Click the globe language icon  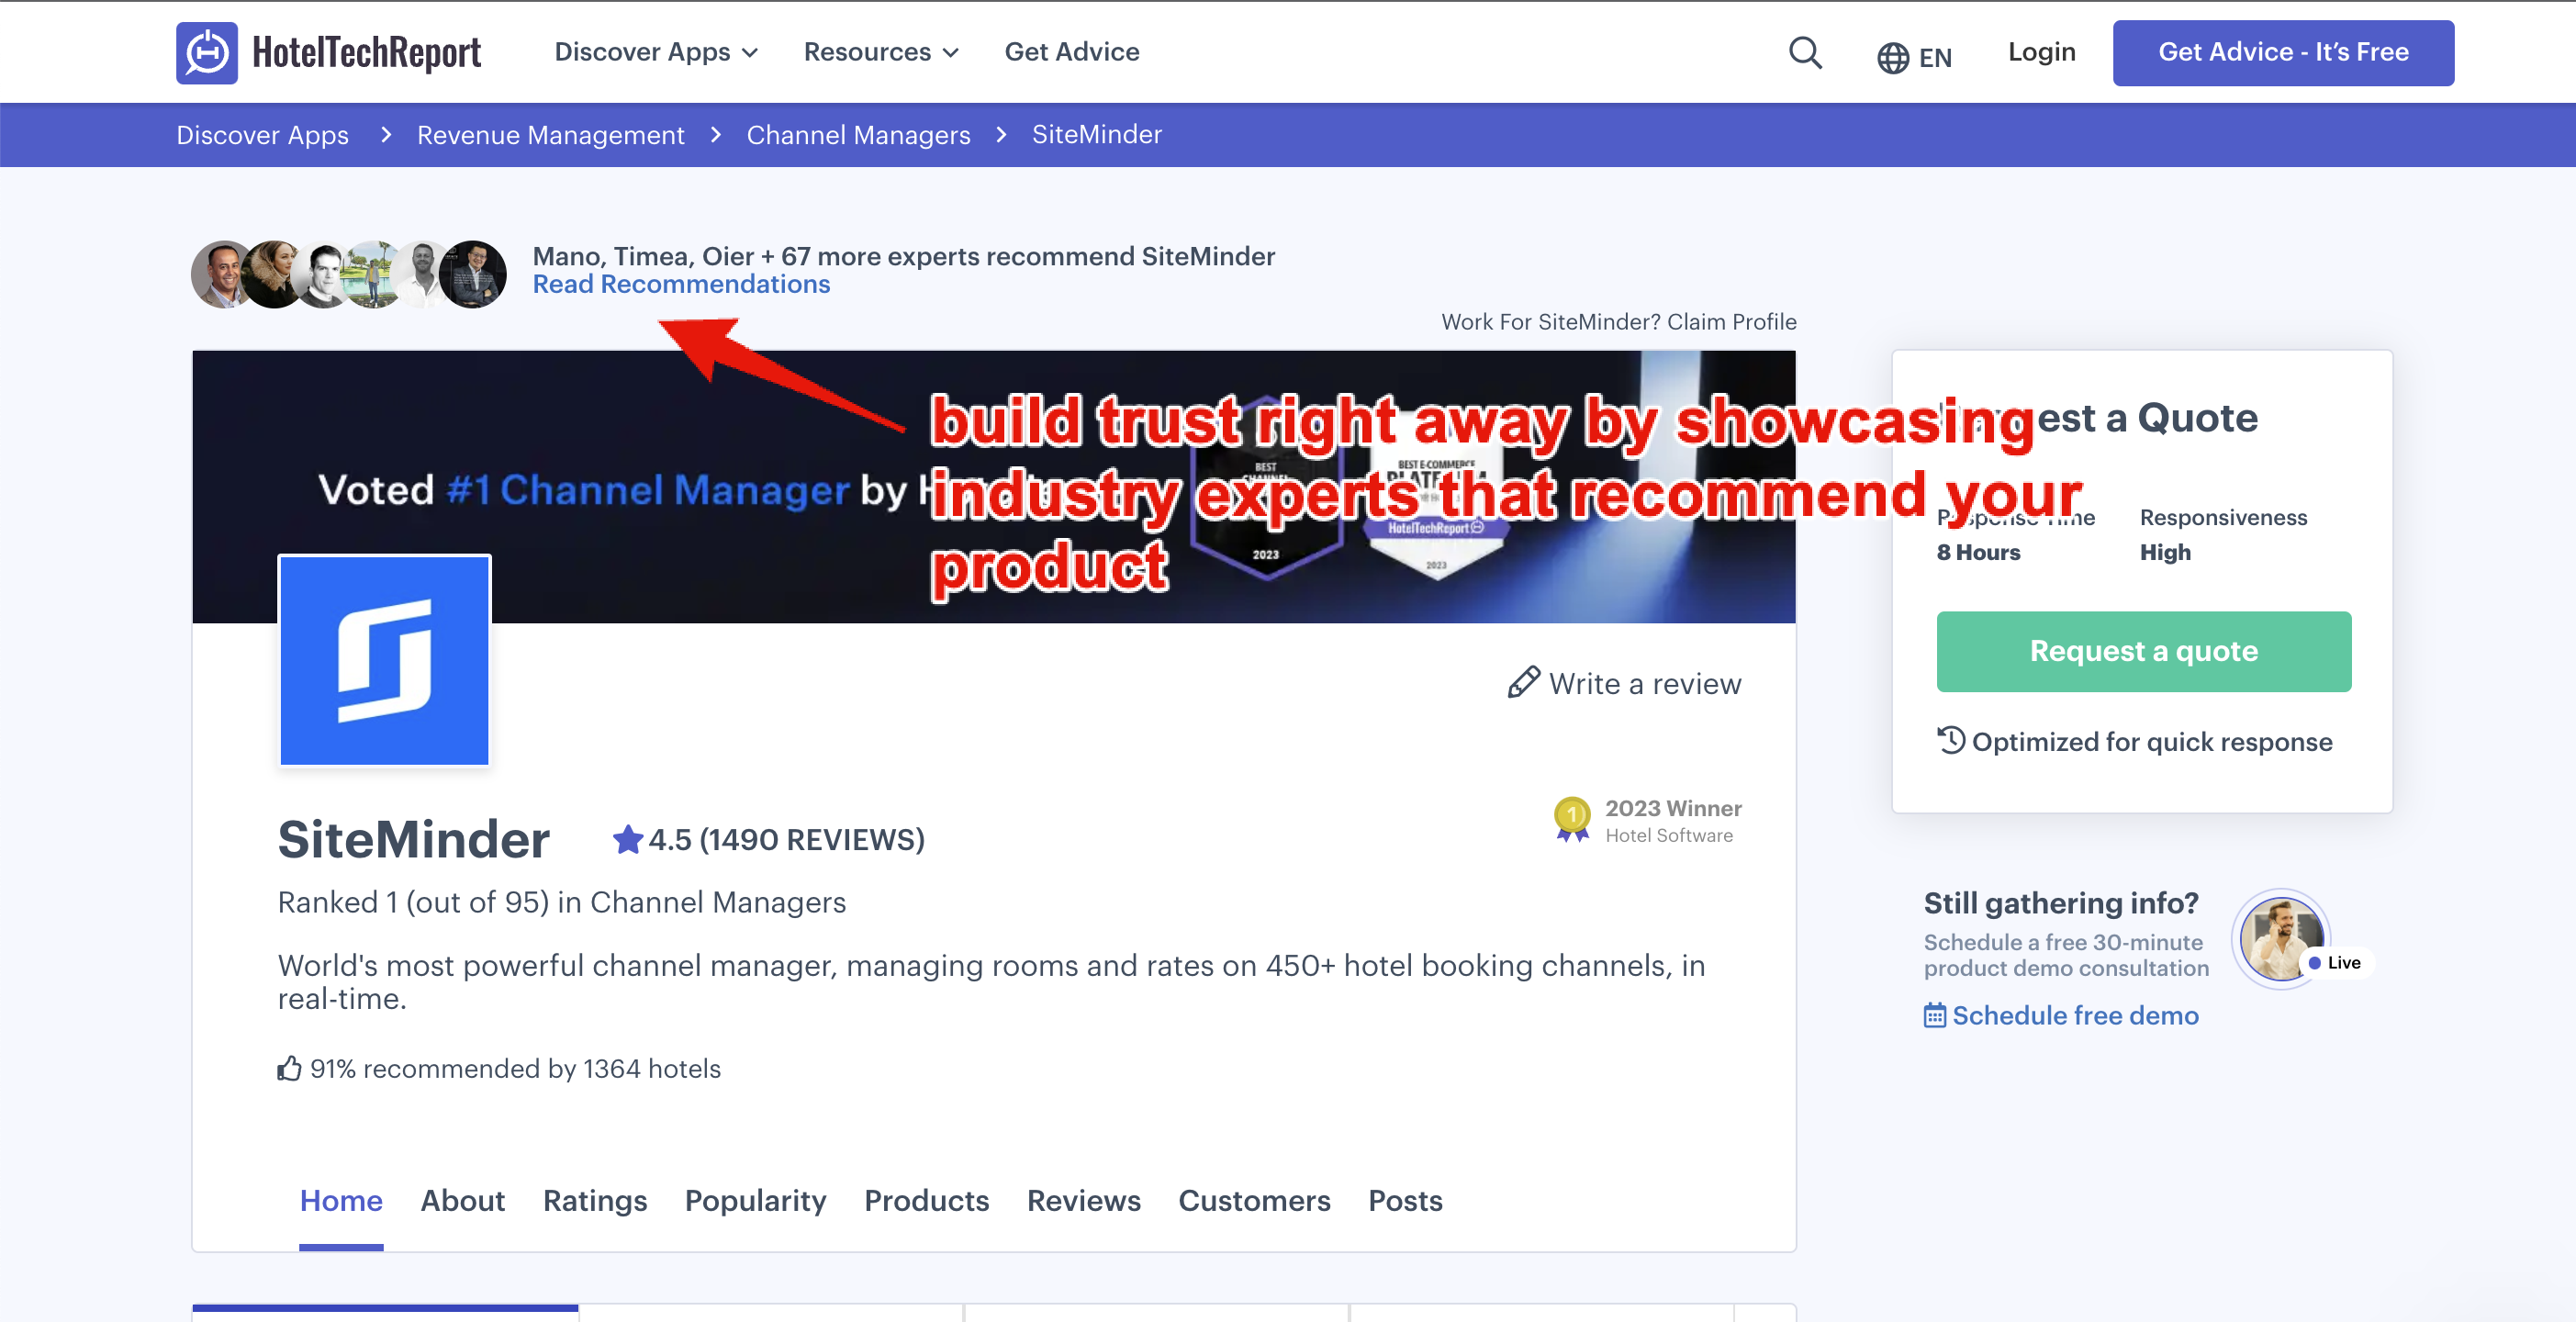tap(1892, 58)
